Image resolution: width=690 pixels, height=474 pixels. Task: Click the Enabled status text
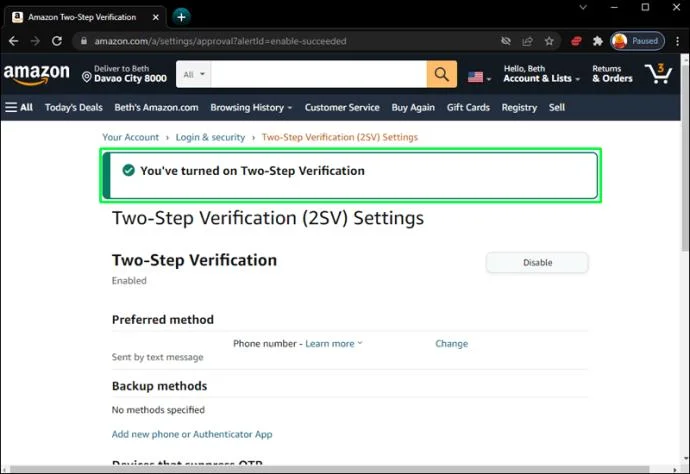click(x=129, y=280)
